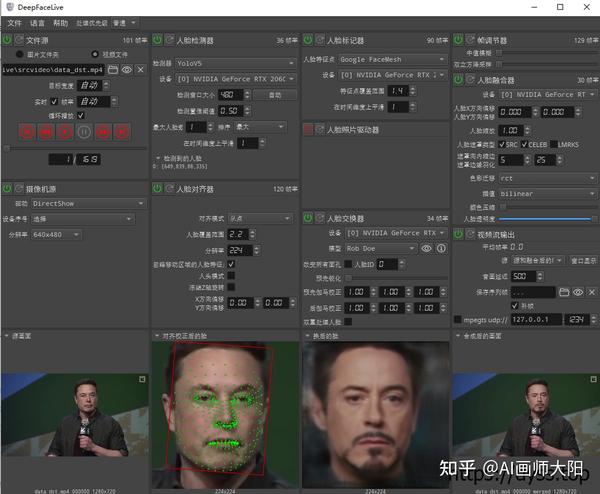Image resolution: width=600 pixels, height=494 pixels.
Task: Browse for data_dst.mp4 source file folder icon
Action: tap(112, 70)
